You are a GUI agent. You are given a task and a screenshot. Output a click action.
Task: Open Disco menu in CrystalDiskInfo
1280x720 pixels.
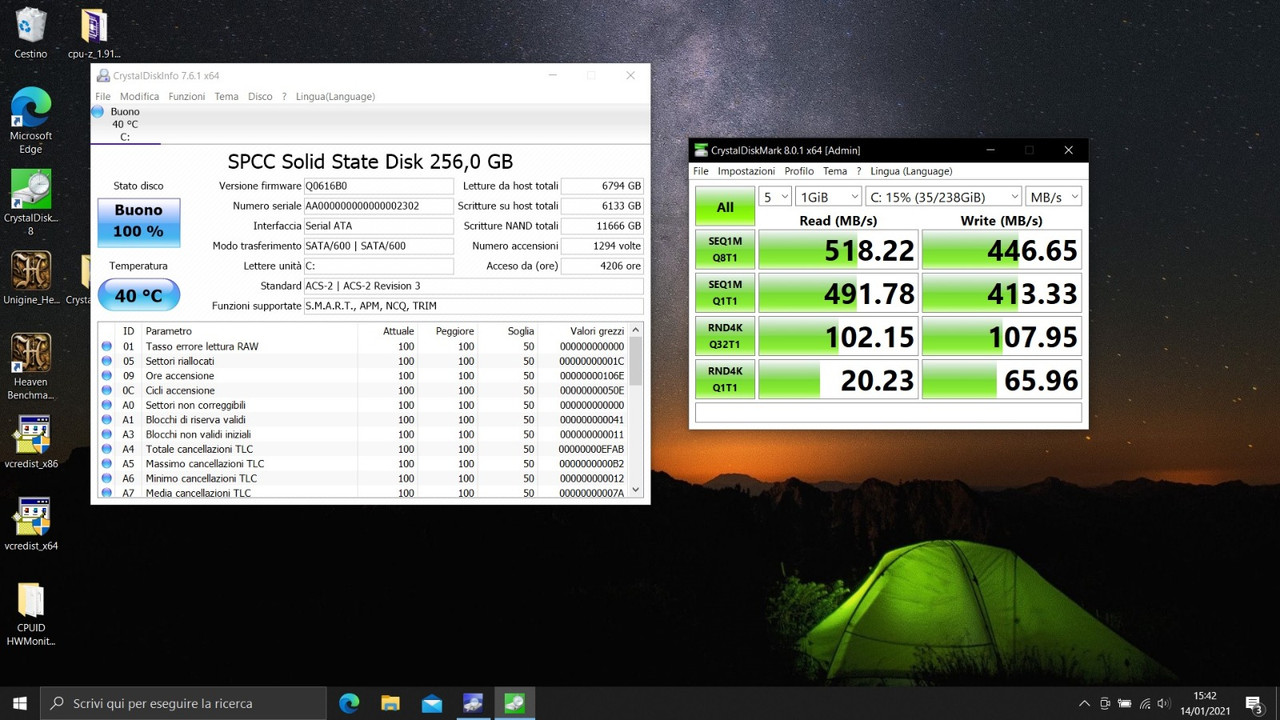point(260,97)
